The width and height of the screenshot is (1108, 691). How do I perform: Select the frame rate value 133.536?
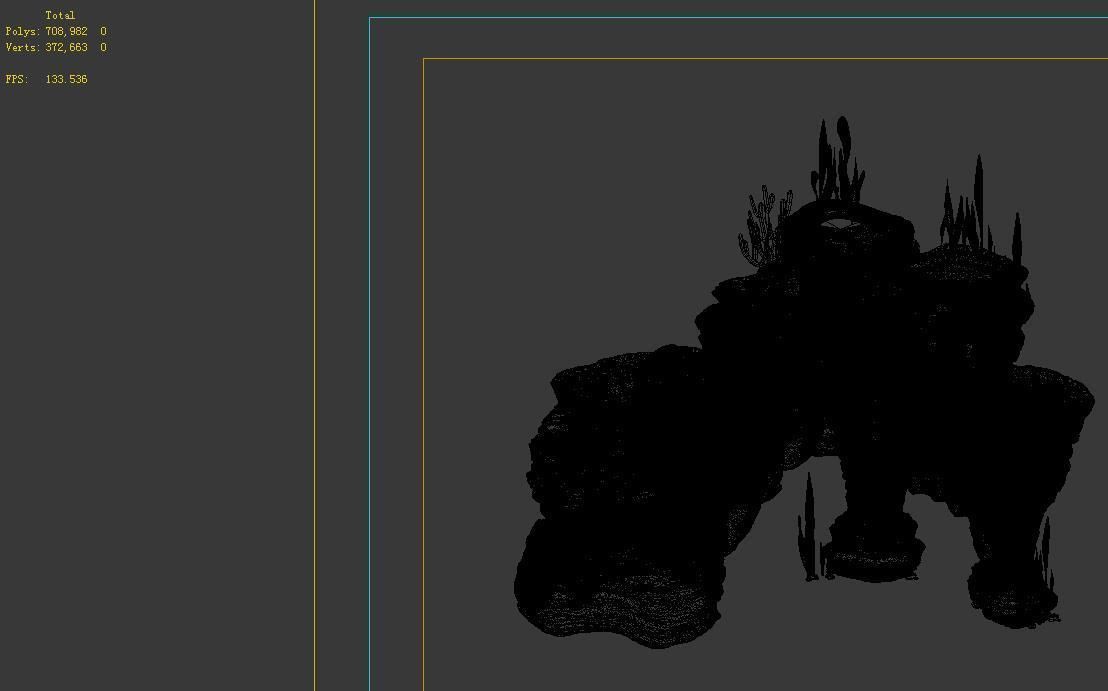[x=66, y=79]
